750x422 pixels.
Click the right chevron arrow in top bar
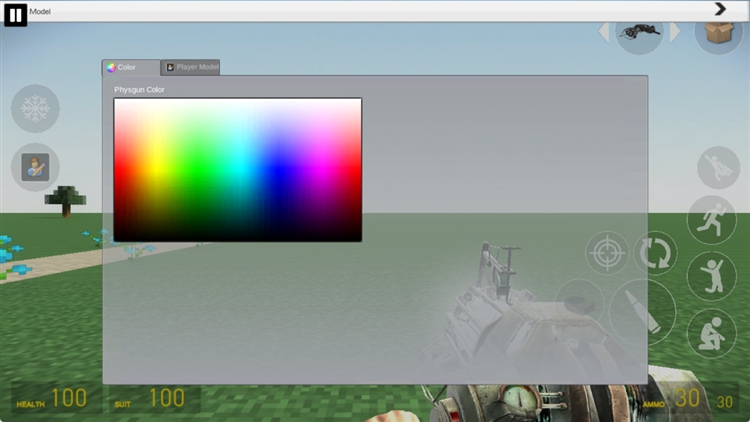[x=720, y=9]
